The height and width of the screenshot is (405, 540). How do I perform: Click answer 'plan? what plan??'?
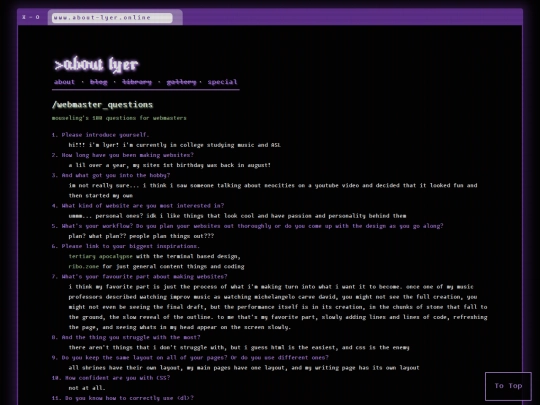click(x=141, y=236)
